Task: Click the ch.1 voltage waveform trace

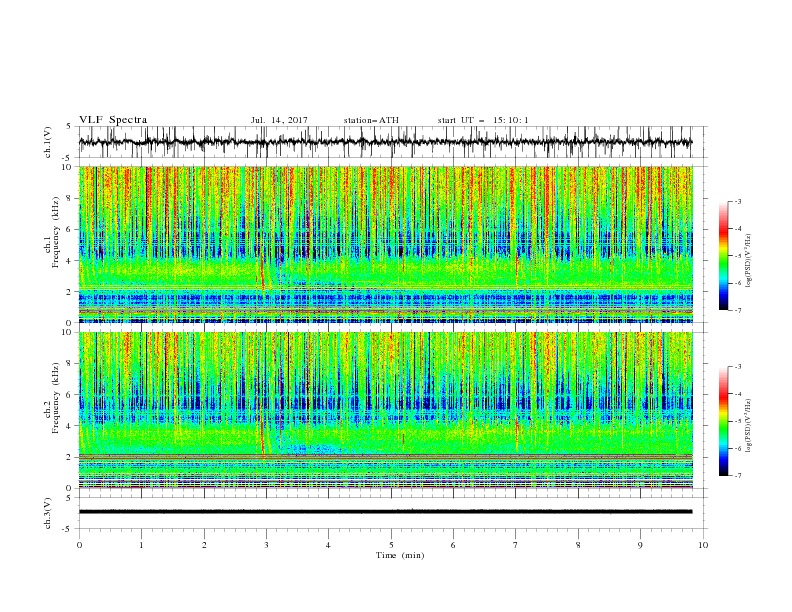Action: click(385, 142)
